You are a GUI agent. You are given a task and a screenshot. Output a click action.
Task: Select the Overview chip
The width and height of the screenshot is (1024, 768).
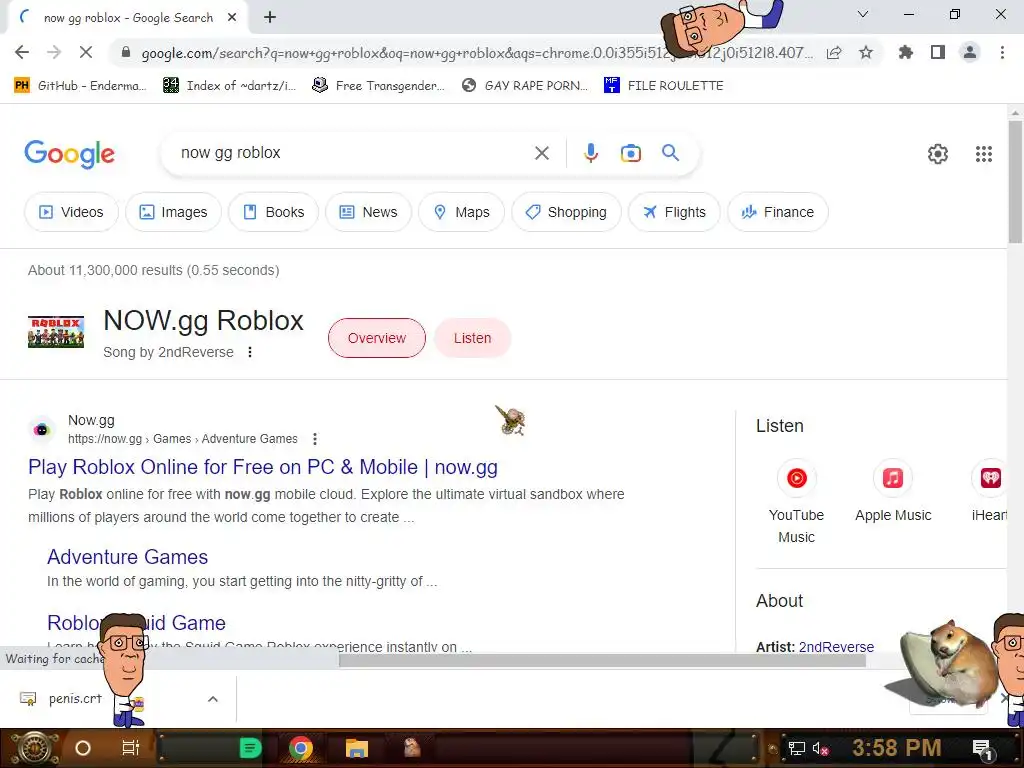click(x=377, y=338)
